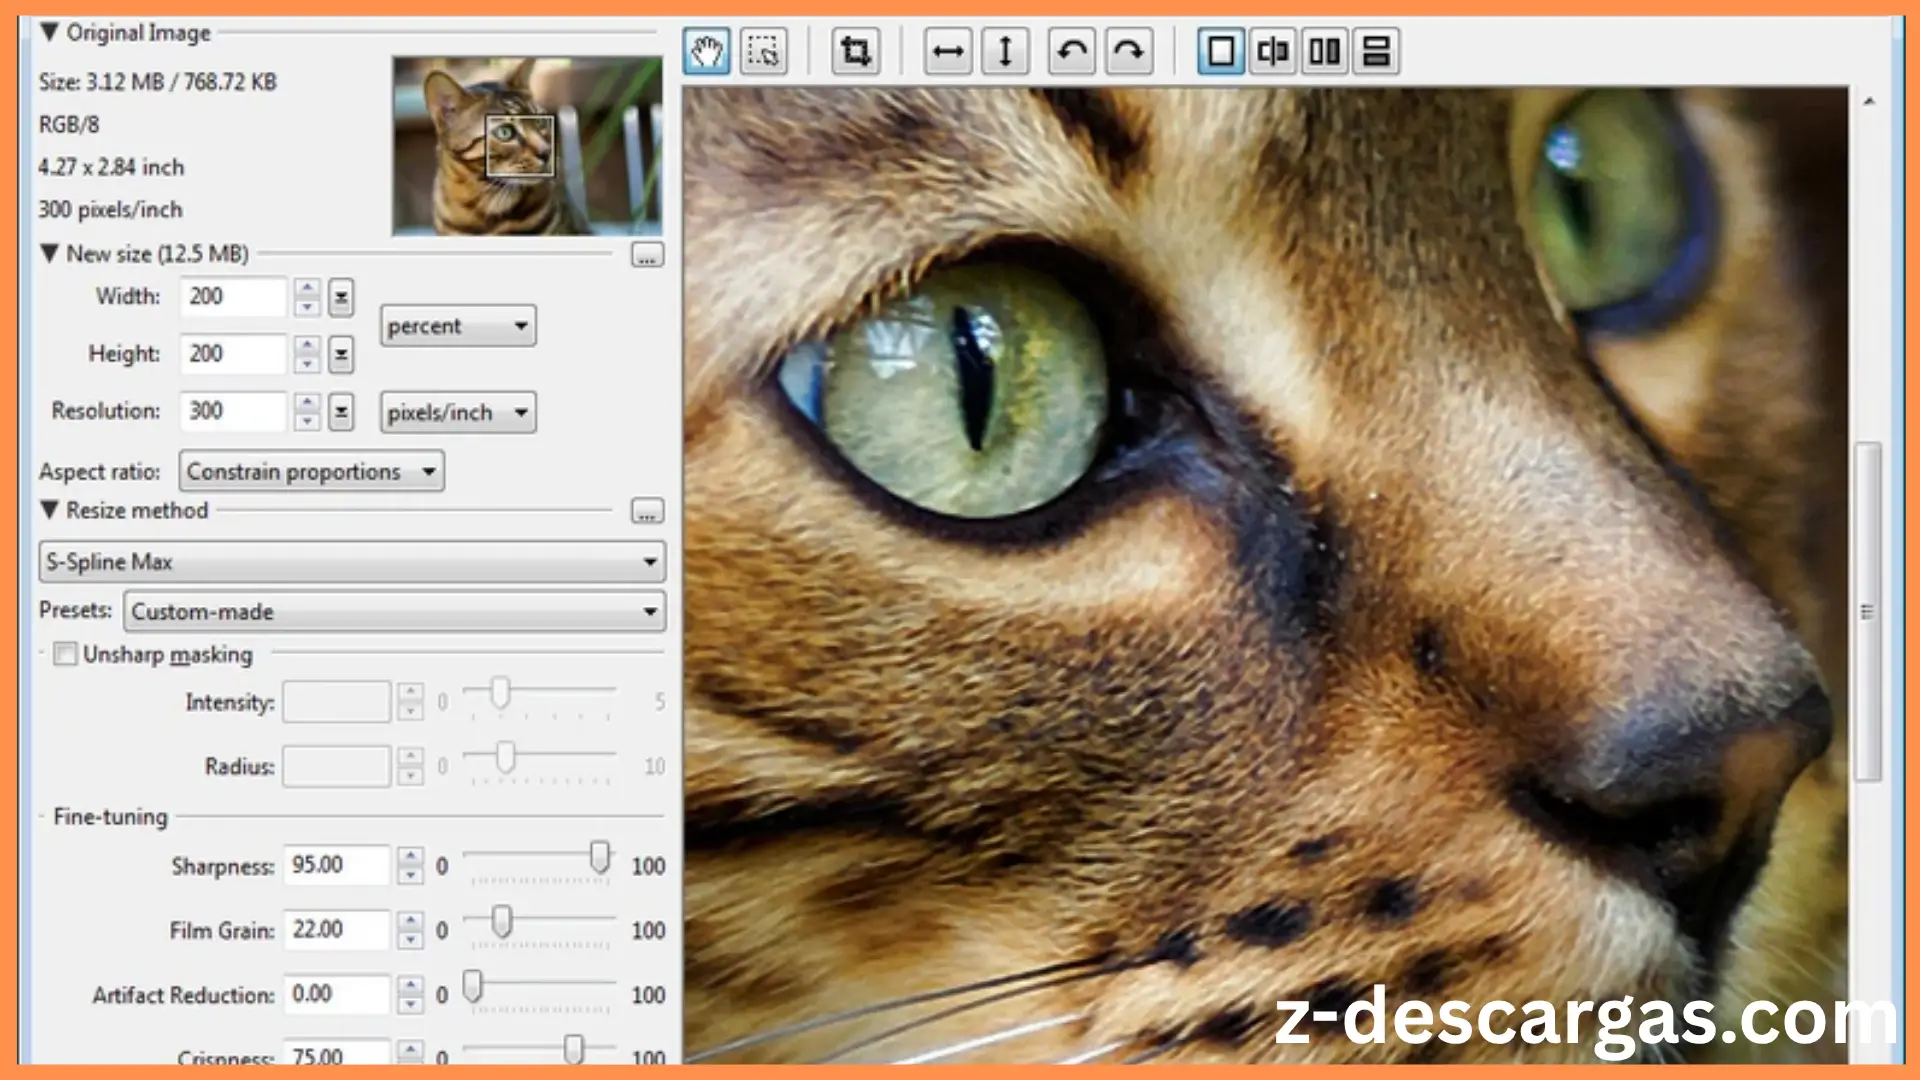Click the 'RGB/8' color mode text
This screenshot has width=1920, height=1080.
point(69,125)
